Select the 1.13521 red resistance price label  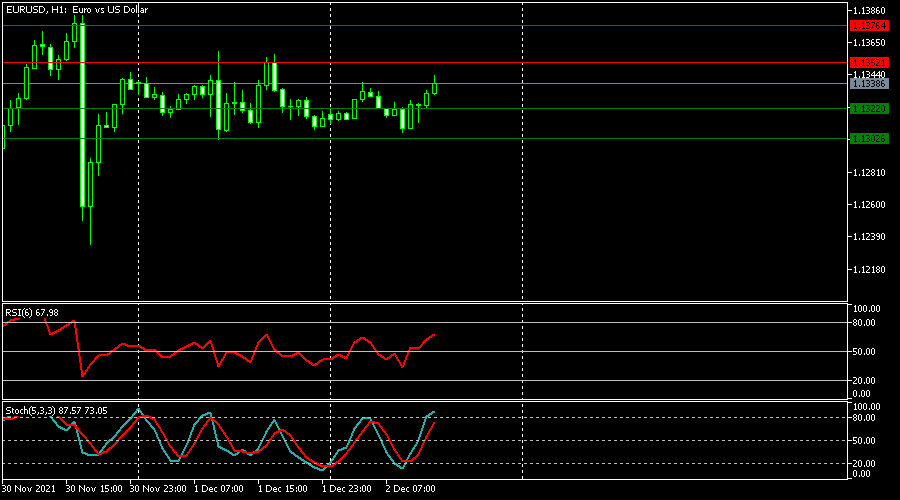pyautogui.click(x=869, y=63)
